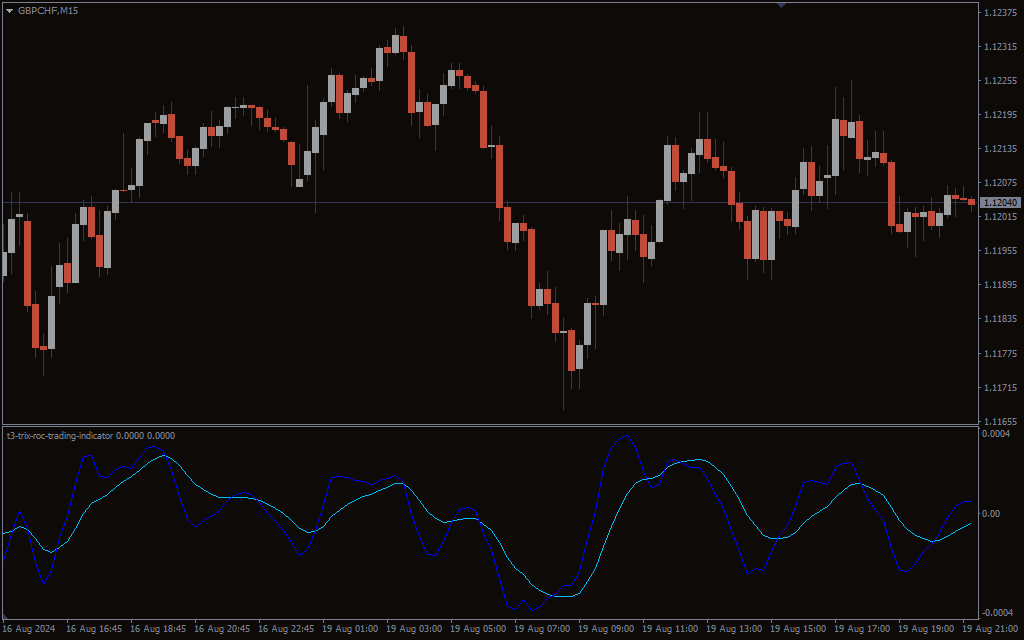Viewport: 1024px width, 640px height.
Task: Click the 1.12135 label on price scale
Action: [x=1000, y=149]
